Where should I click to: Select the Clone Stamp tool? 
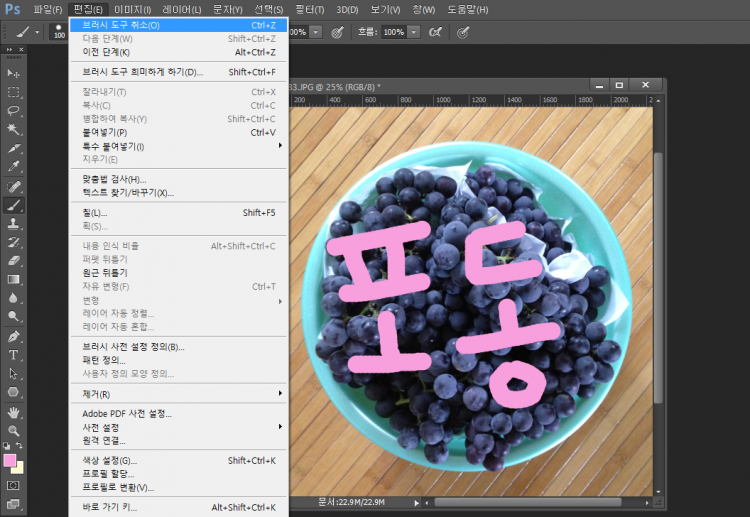(x=14, y=224)
